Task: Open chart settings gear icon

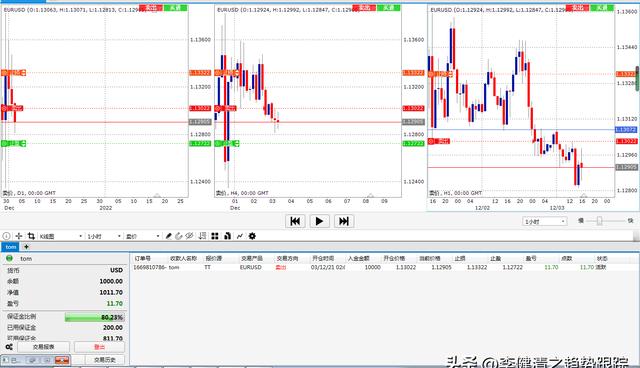Action: pos(252,236)
